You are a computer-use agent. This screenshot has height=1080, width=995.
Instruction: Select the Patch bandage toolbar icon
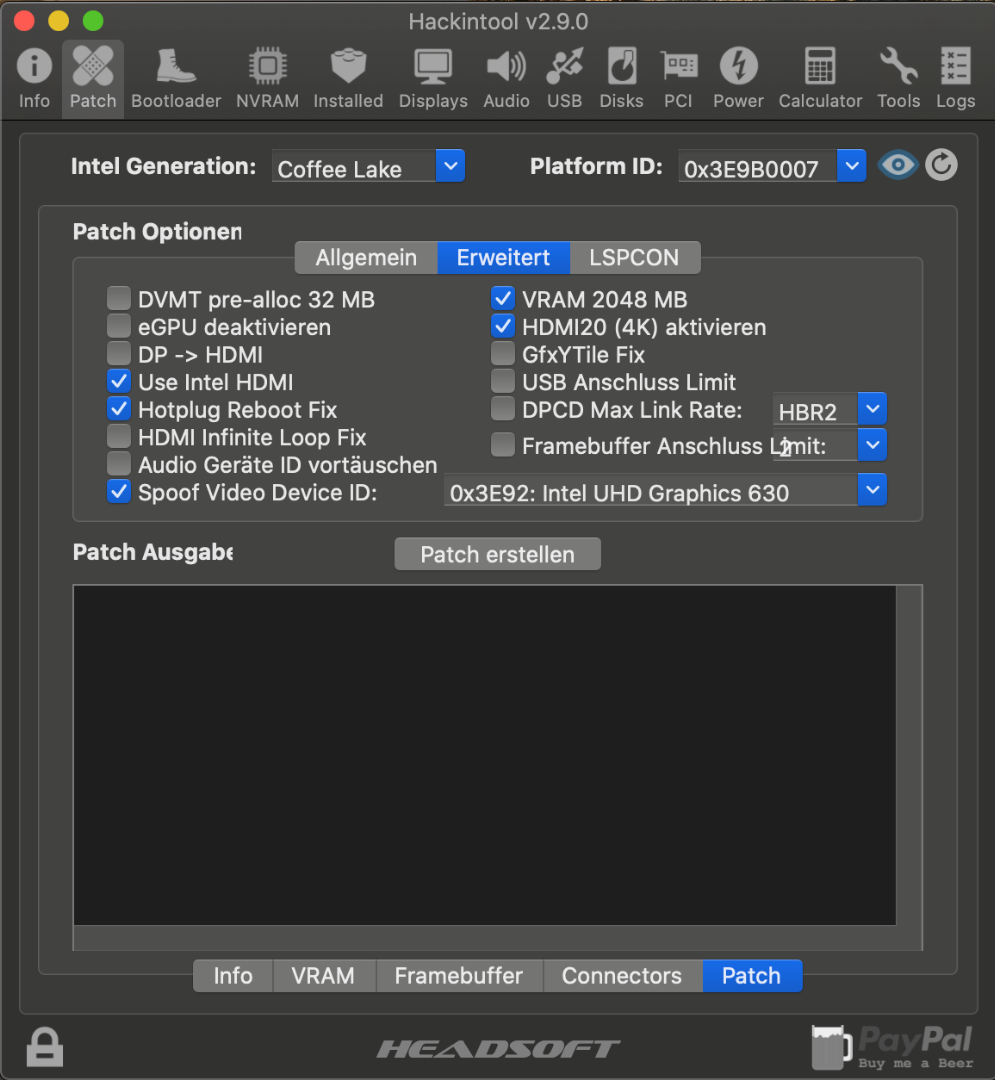[93, 77]
